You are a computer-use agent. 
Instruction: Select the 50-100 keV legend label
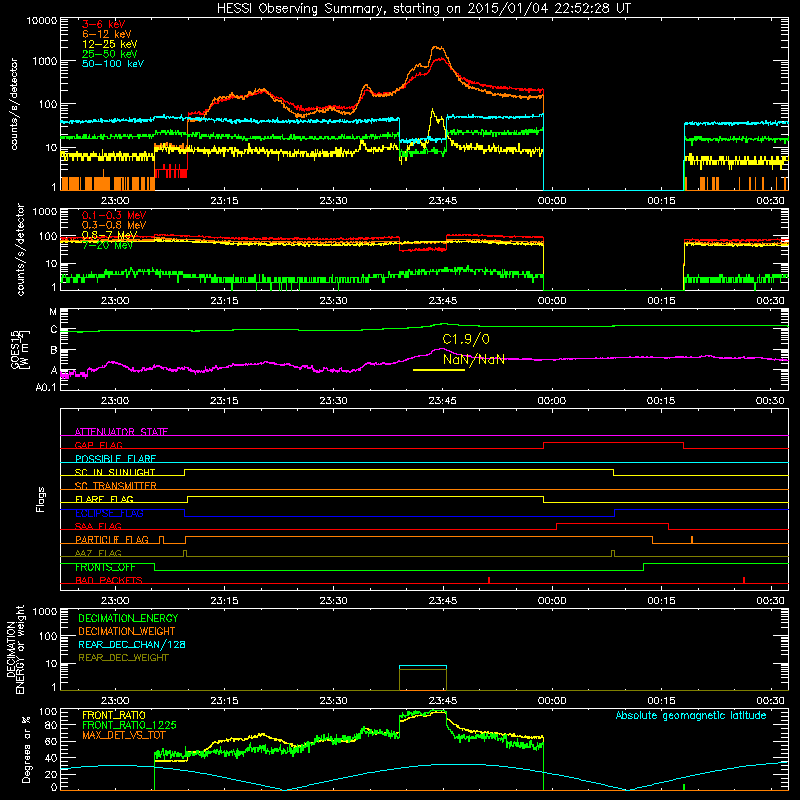click(113, 63)
